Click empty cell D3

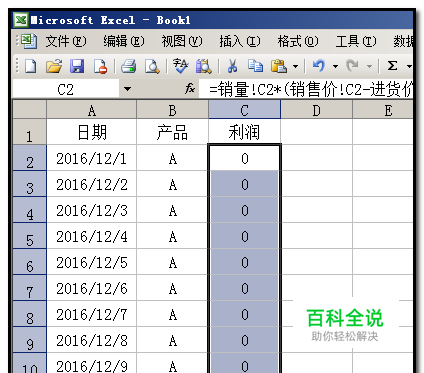[x=316, y=184]
